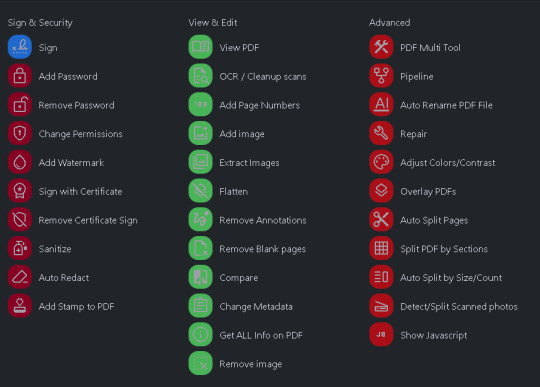Select the Add Page Numbers icon
This screenshot has height=387, width=540.
pyautogui.click(x=200, y=104)
